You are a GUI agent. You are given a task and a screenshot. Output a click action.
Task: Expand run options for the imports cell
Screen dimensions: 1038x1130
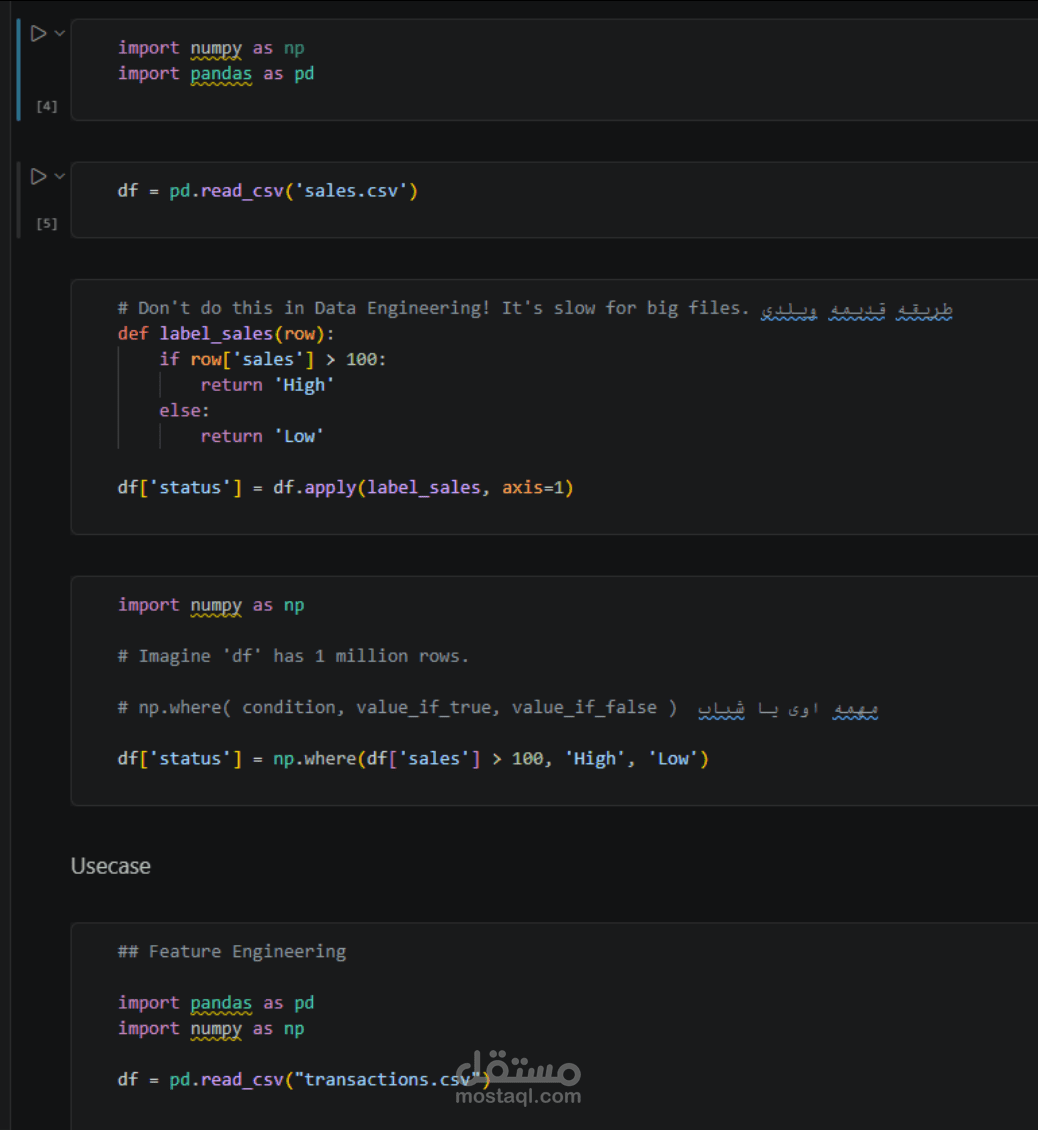pos(60,34)
